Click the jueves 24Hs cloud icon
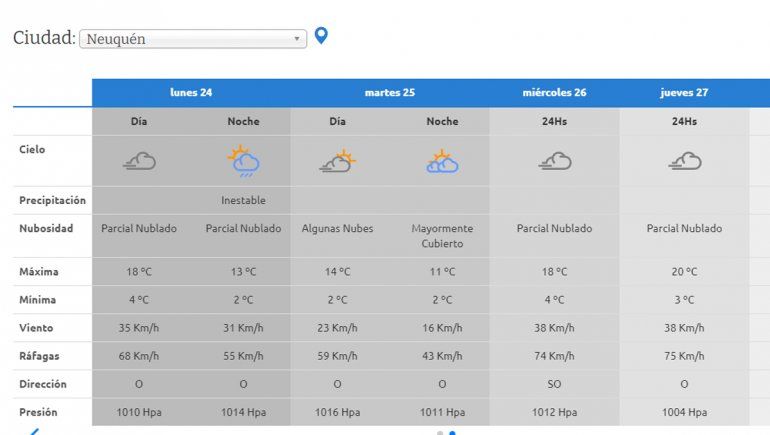 click(x=684, y=161)
